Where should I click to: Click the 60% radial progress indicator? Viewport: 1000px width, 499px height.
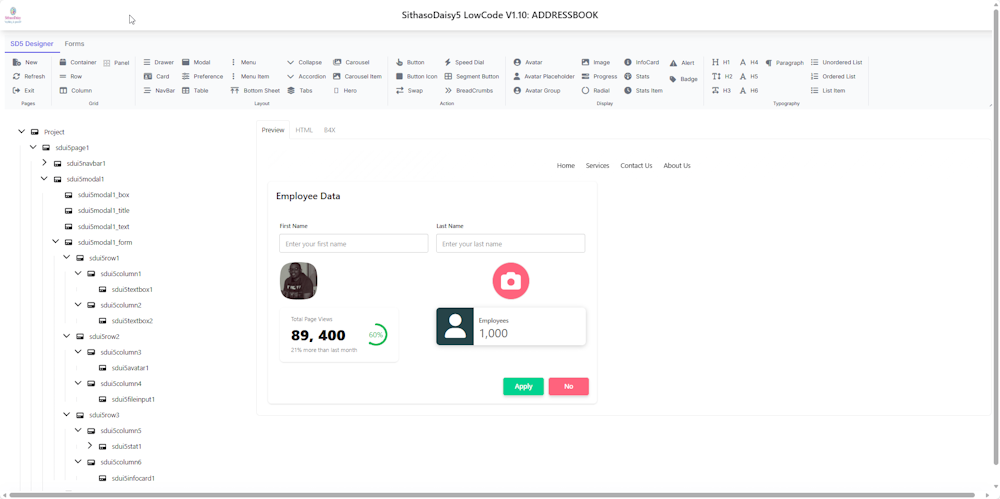[x=376, y=335]
